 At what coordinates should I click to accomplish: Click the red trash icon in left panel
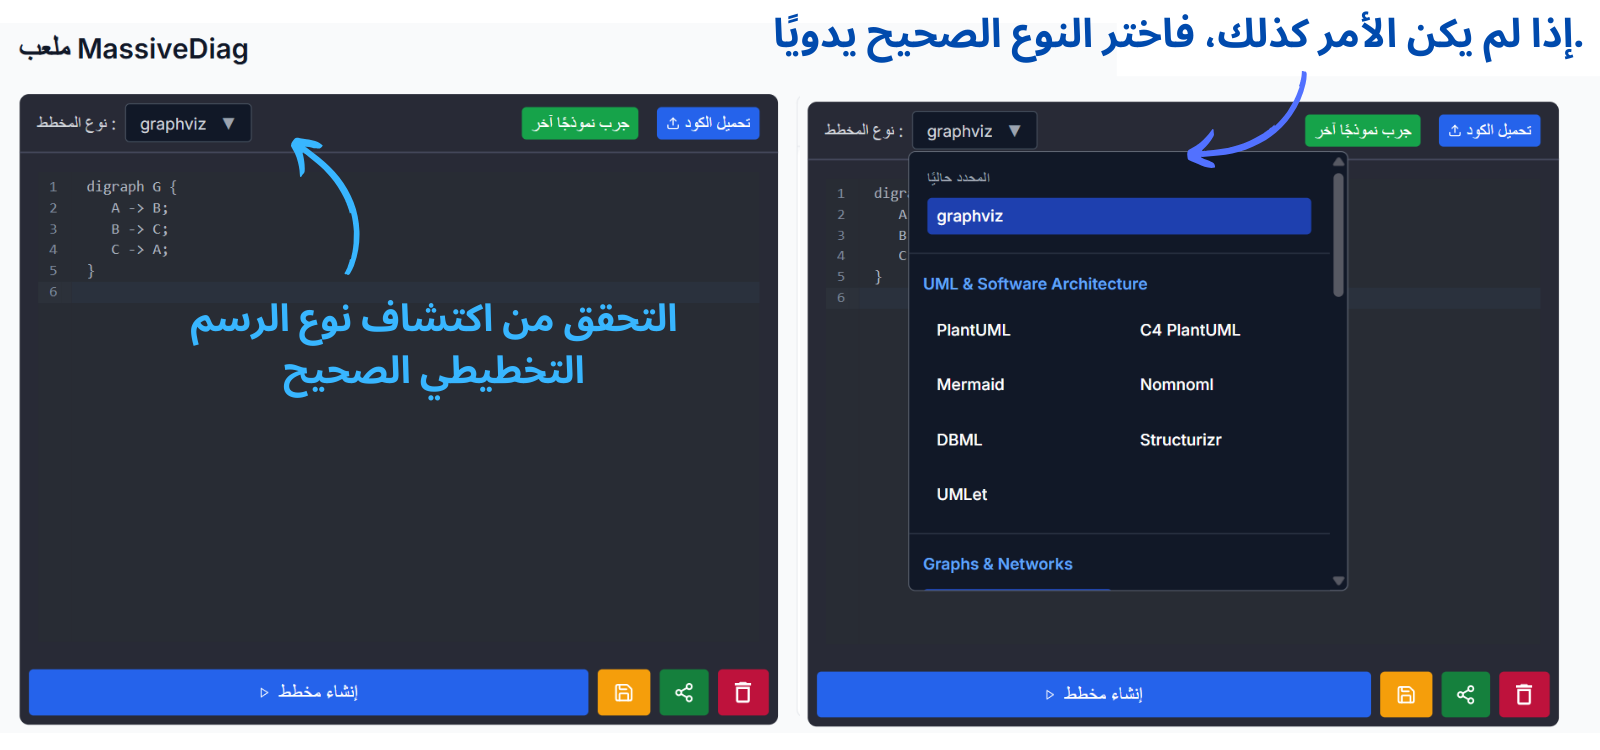click(743, 692)
